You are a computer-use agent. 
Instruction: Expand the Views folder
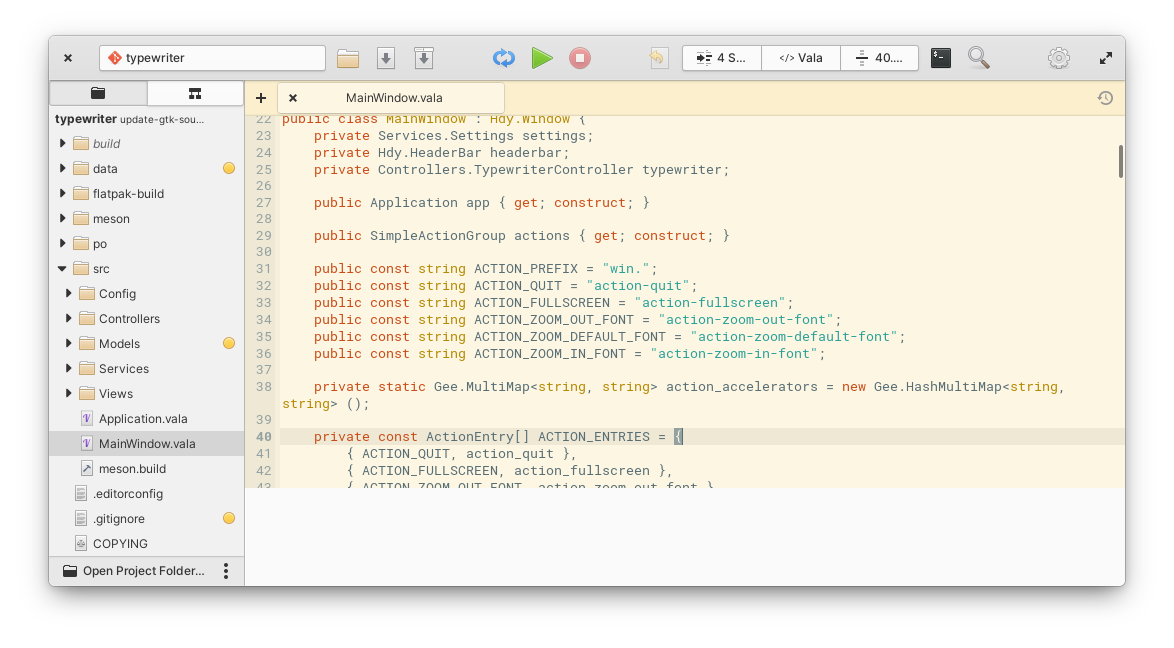pyautogui.click(x=68, y=393)
